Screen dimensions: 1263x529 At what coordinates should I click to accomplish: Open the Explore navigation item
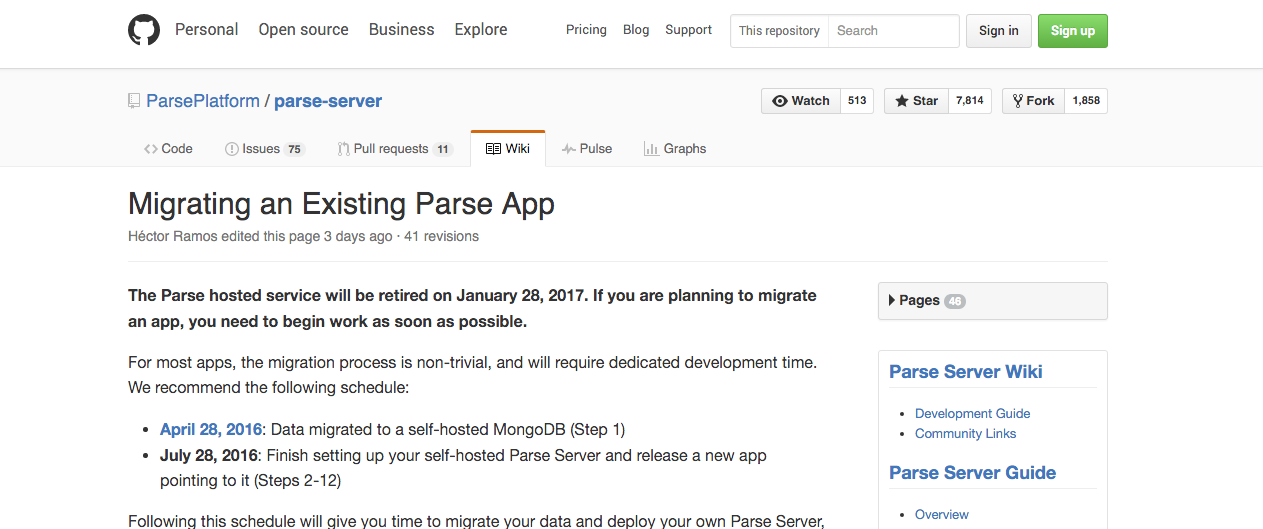(x=481, y=30)
